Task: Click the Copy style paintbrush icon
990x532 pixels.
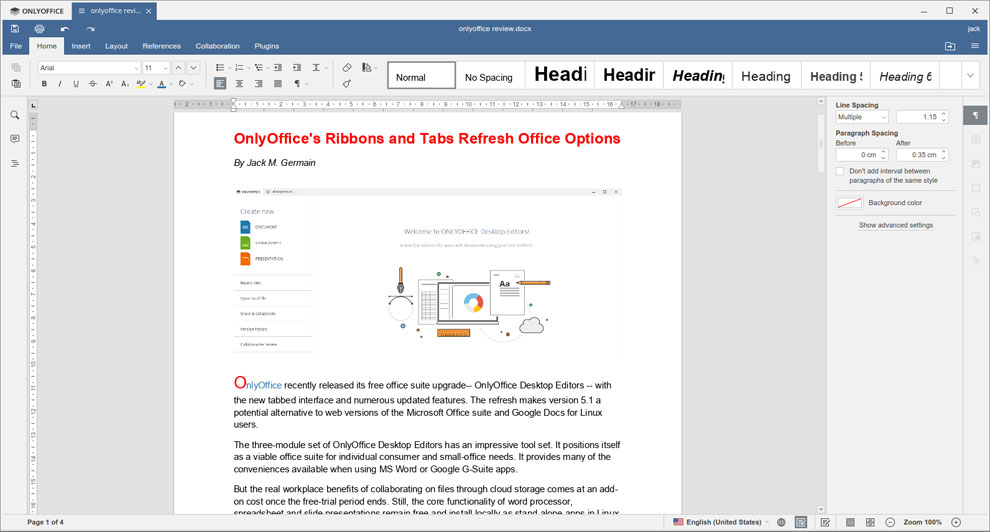Action: click(347, 83)
